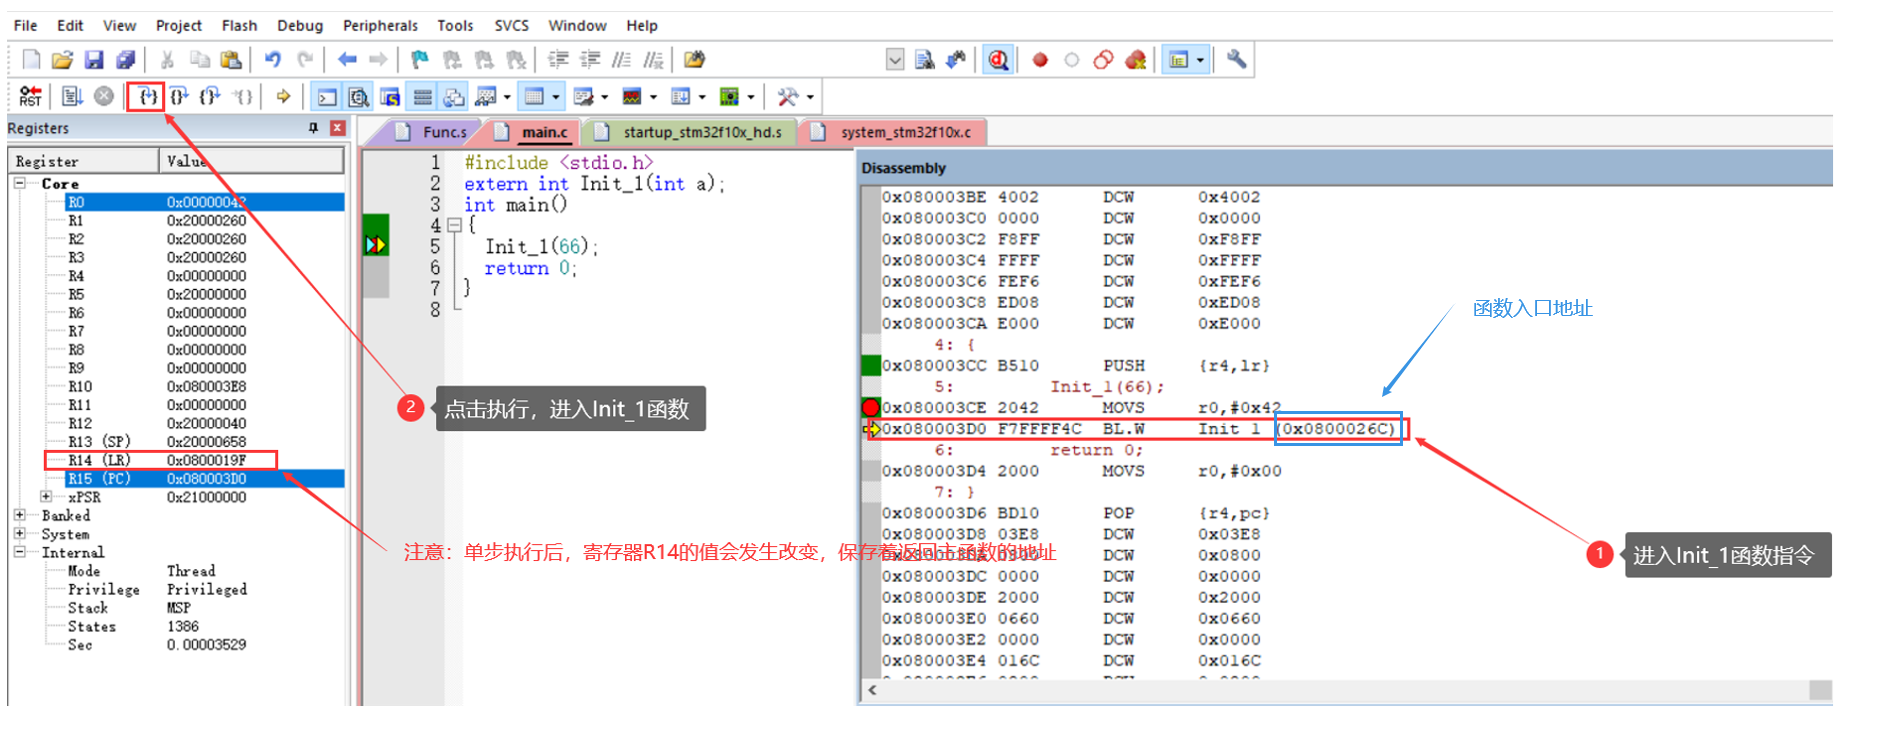Step over the current line
Viewport: 1887px width, 731px height.
(x=178, y=97)
